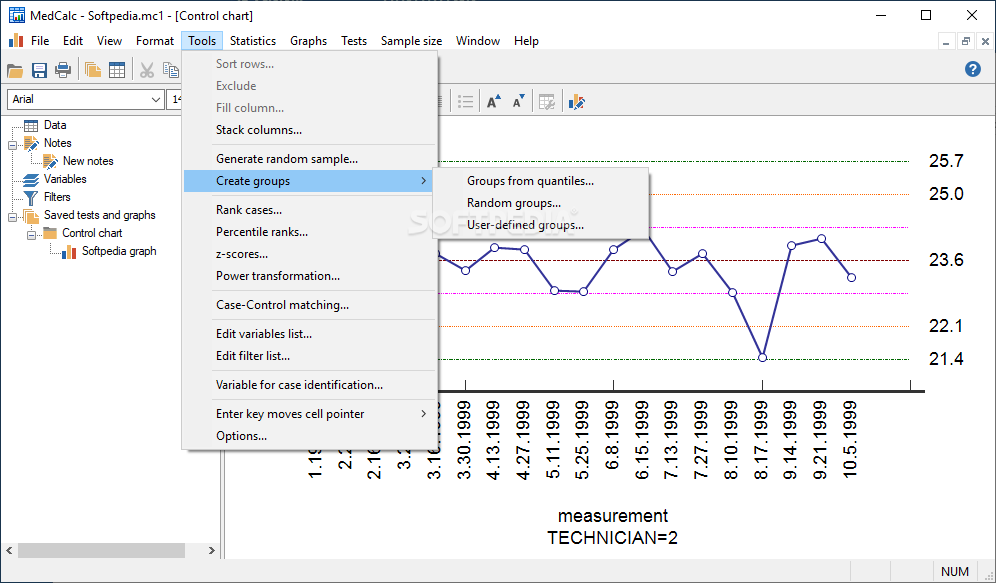Open the Format menu
Screen dimensions: 996x583
(155, 41)
